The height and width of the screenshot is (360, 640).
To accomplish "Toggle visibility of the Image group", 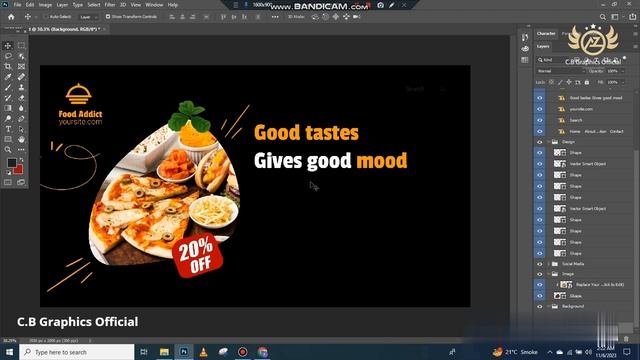I will pos(540,274).
